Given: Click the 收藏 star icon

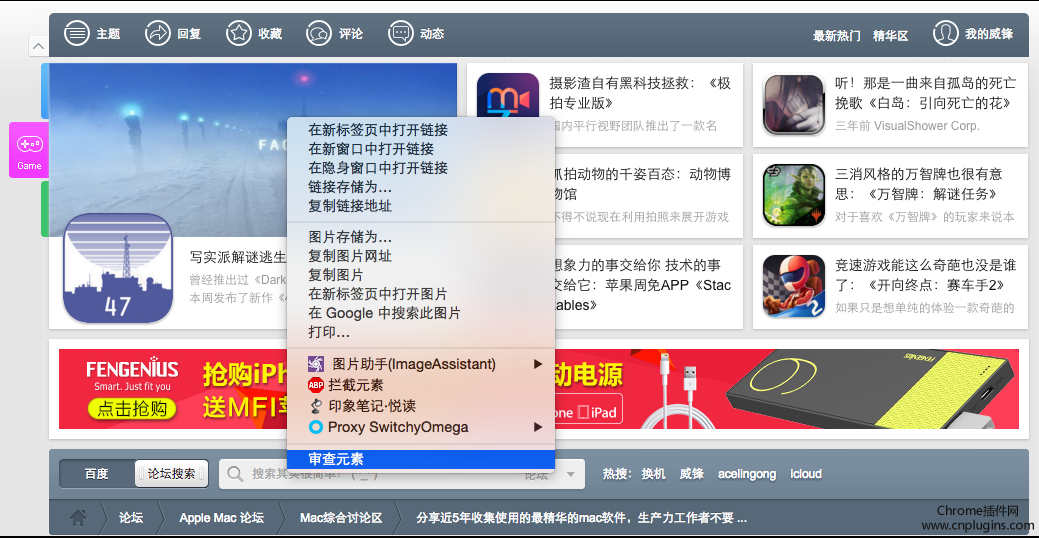Looking at the screenshot, I should 239,33.
